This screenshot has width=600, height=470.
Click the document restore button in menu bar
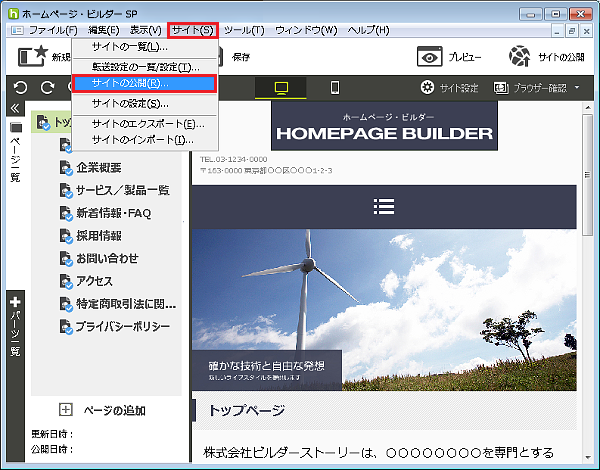(x=571, y=31)
